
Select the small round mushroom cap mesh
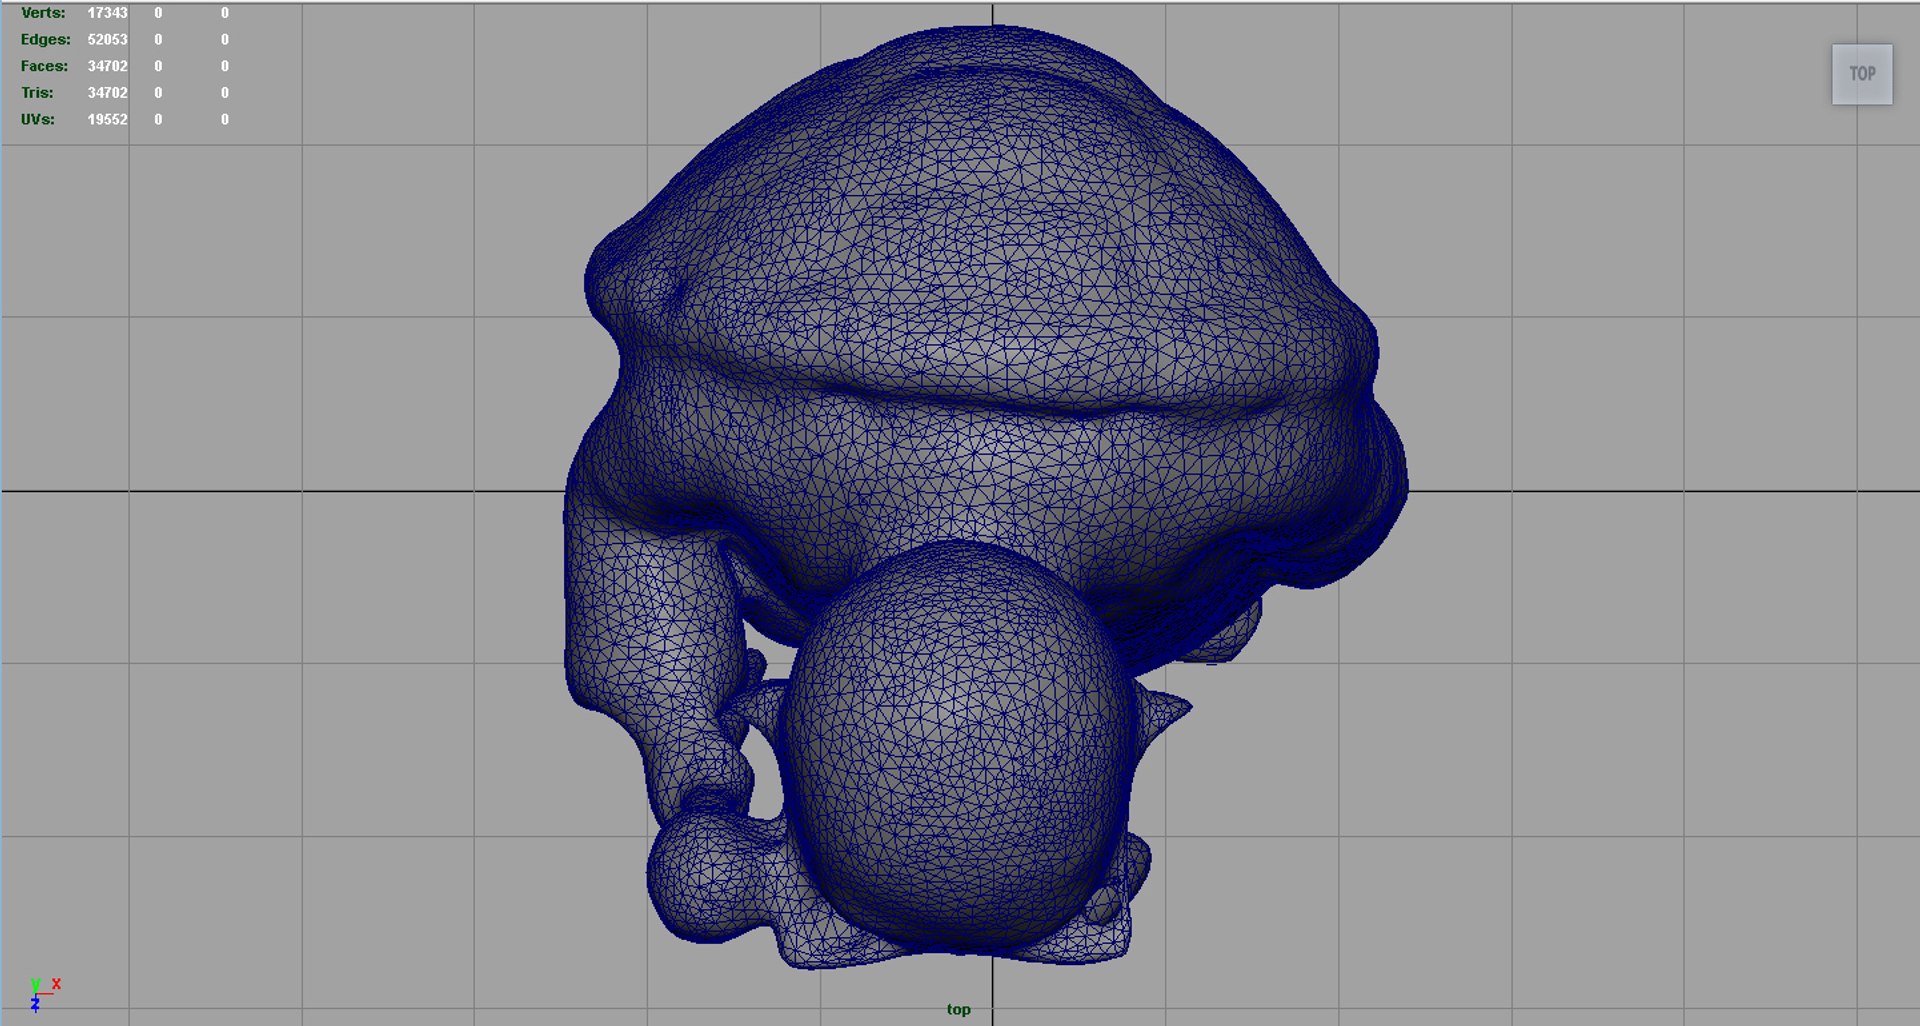(958, 745)
